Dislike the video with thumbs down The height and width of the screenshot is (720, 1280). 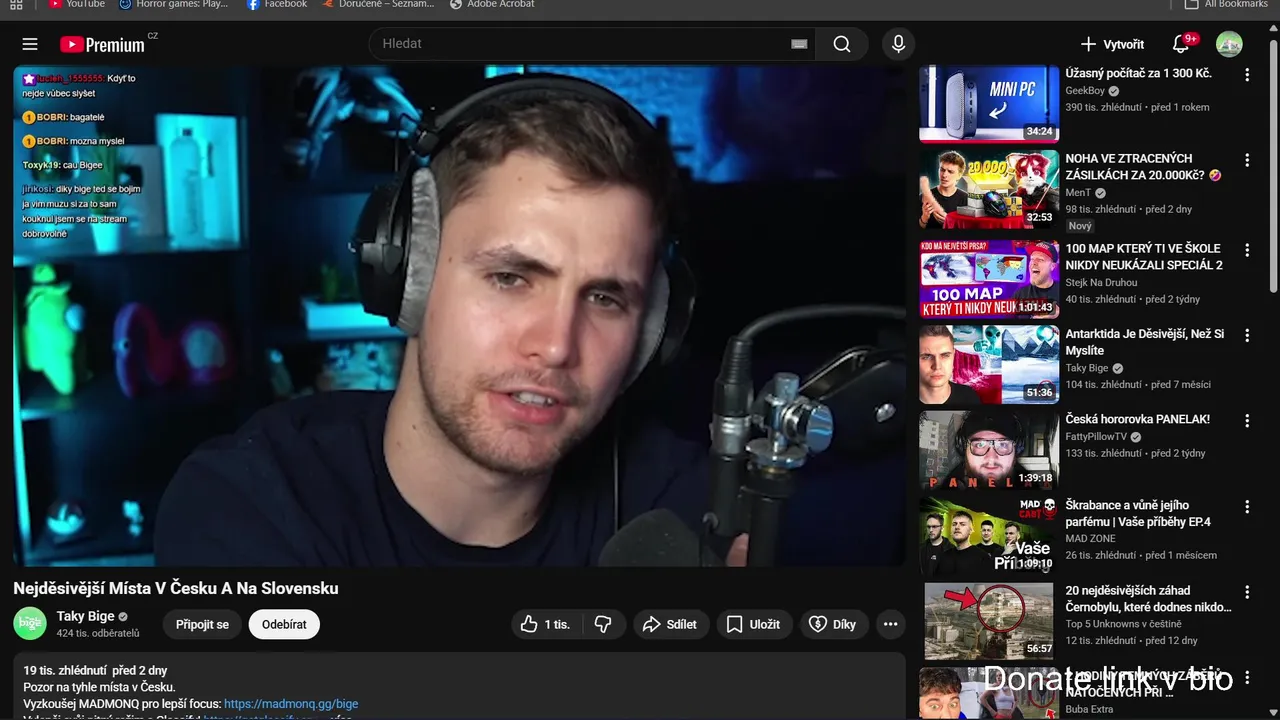(603, 624)
